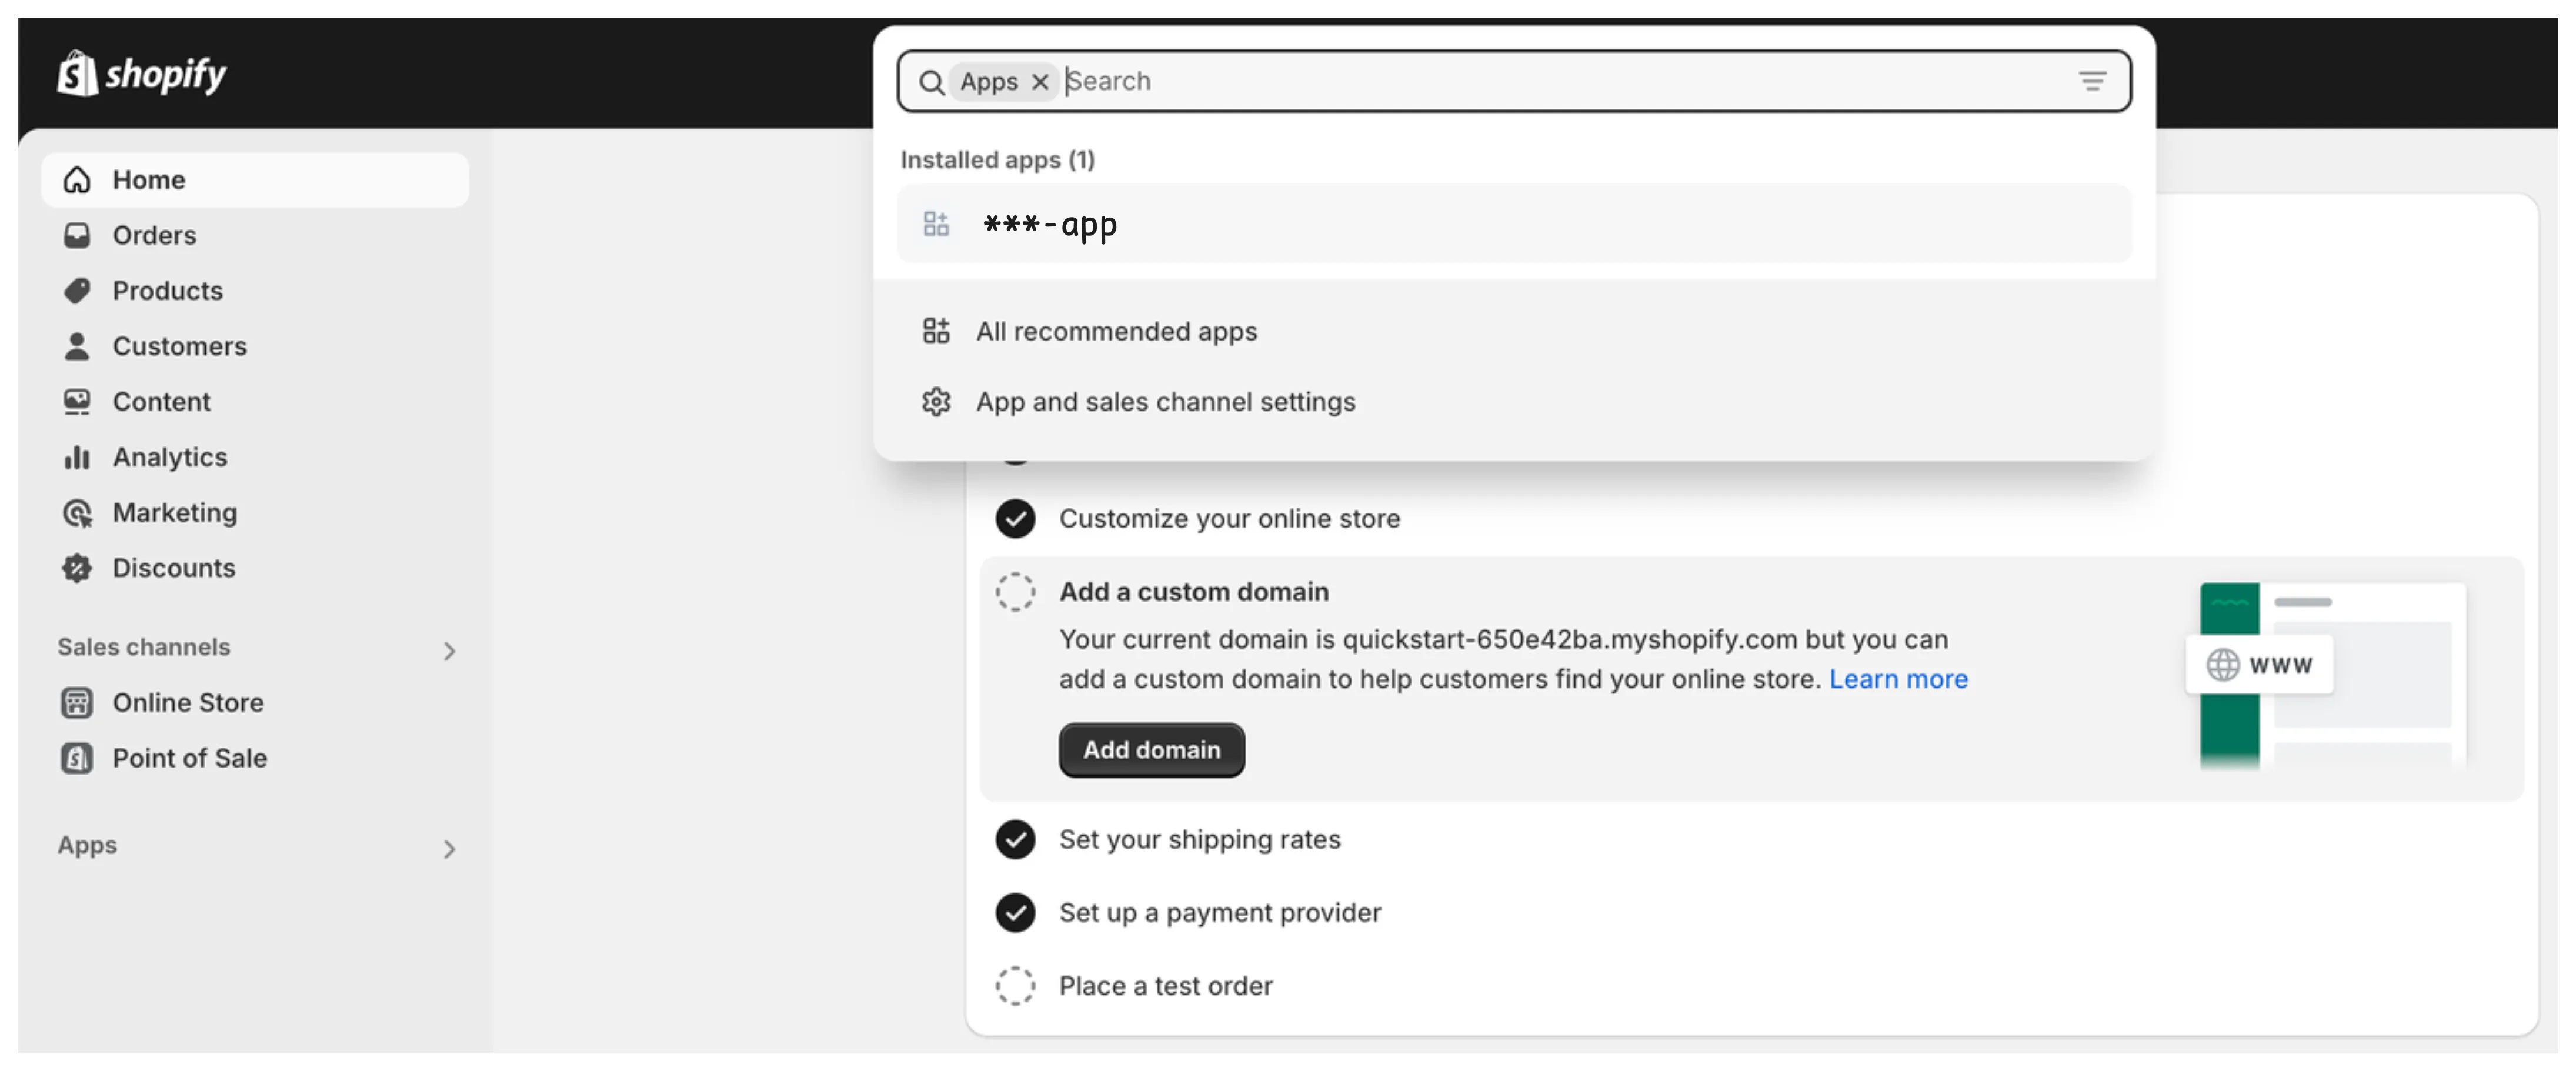2576x1071 pixels.
Task: Open Online Store from Sales channels
Action: 189,702
